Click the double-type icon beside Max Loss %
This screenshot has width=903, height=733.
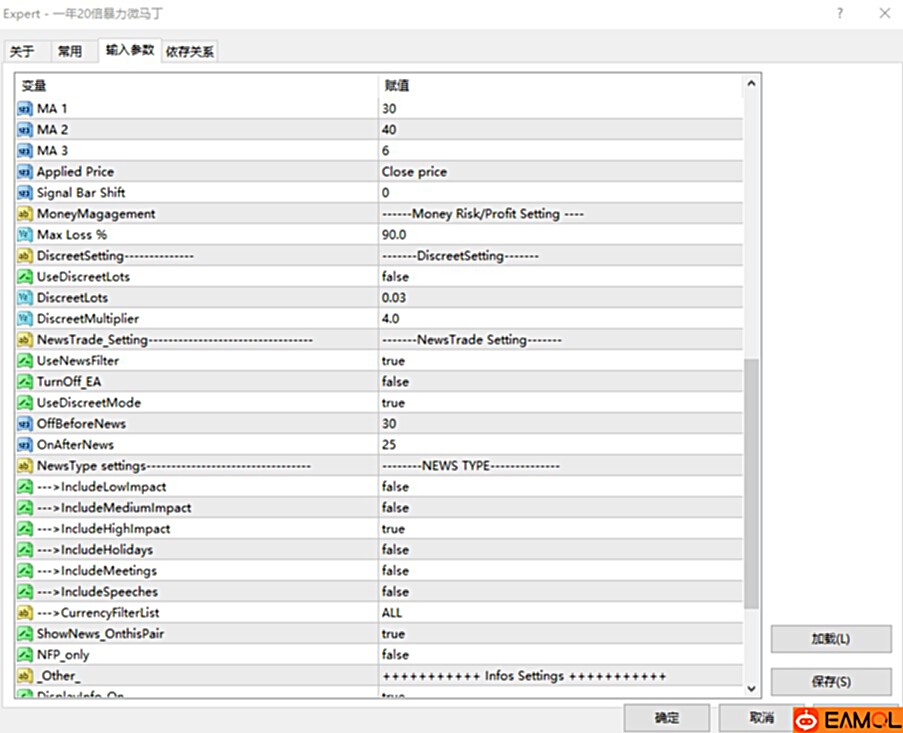[25, 235]
